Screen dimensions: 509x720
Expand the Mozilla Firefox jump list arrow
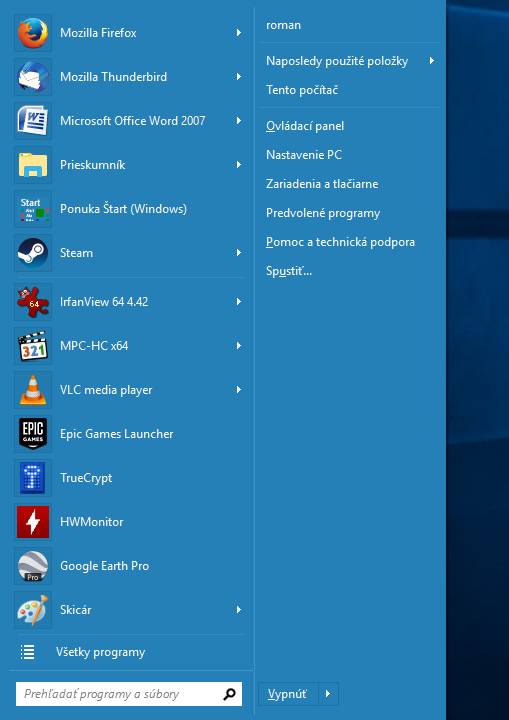click(239, 33)
